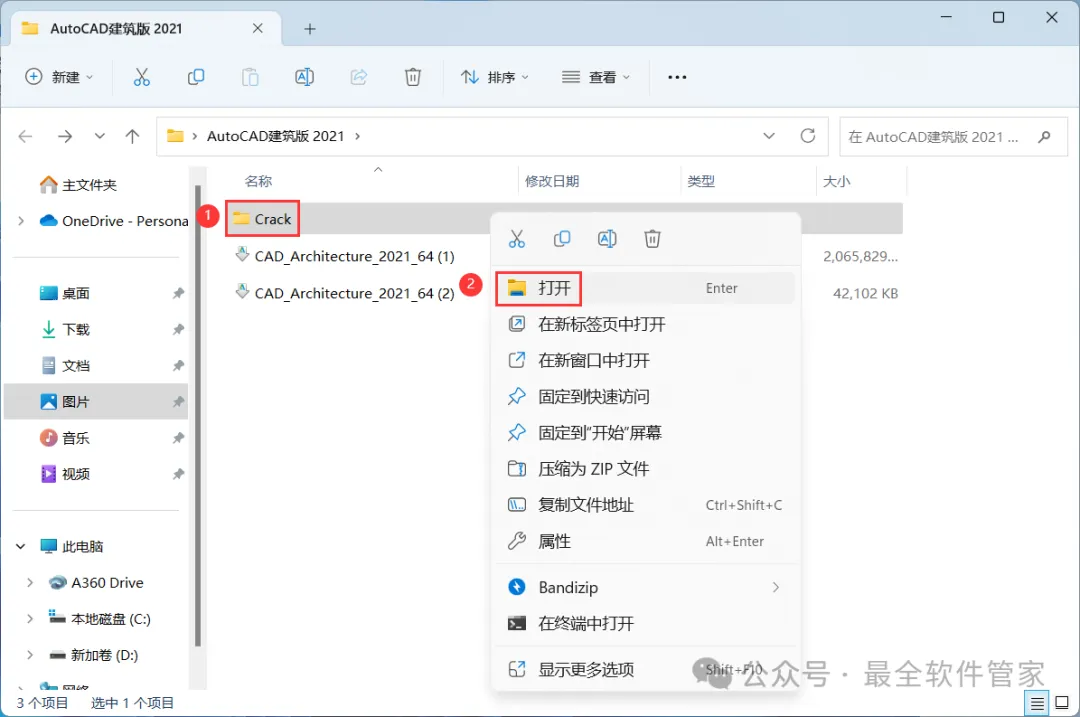Viewport: 1080px width, 717px height.
Task: Go forward with the right arrow button
Action: point(65,136)
